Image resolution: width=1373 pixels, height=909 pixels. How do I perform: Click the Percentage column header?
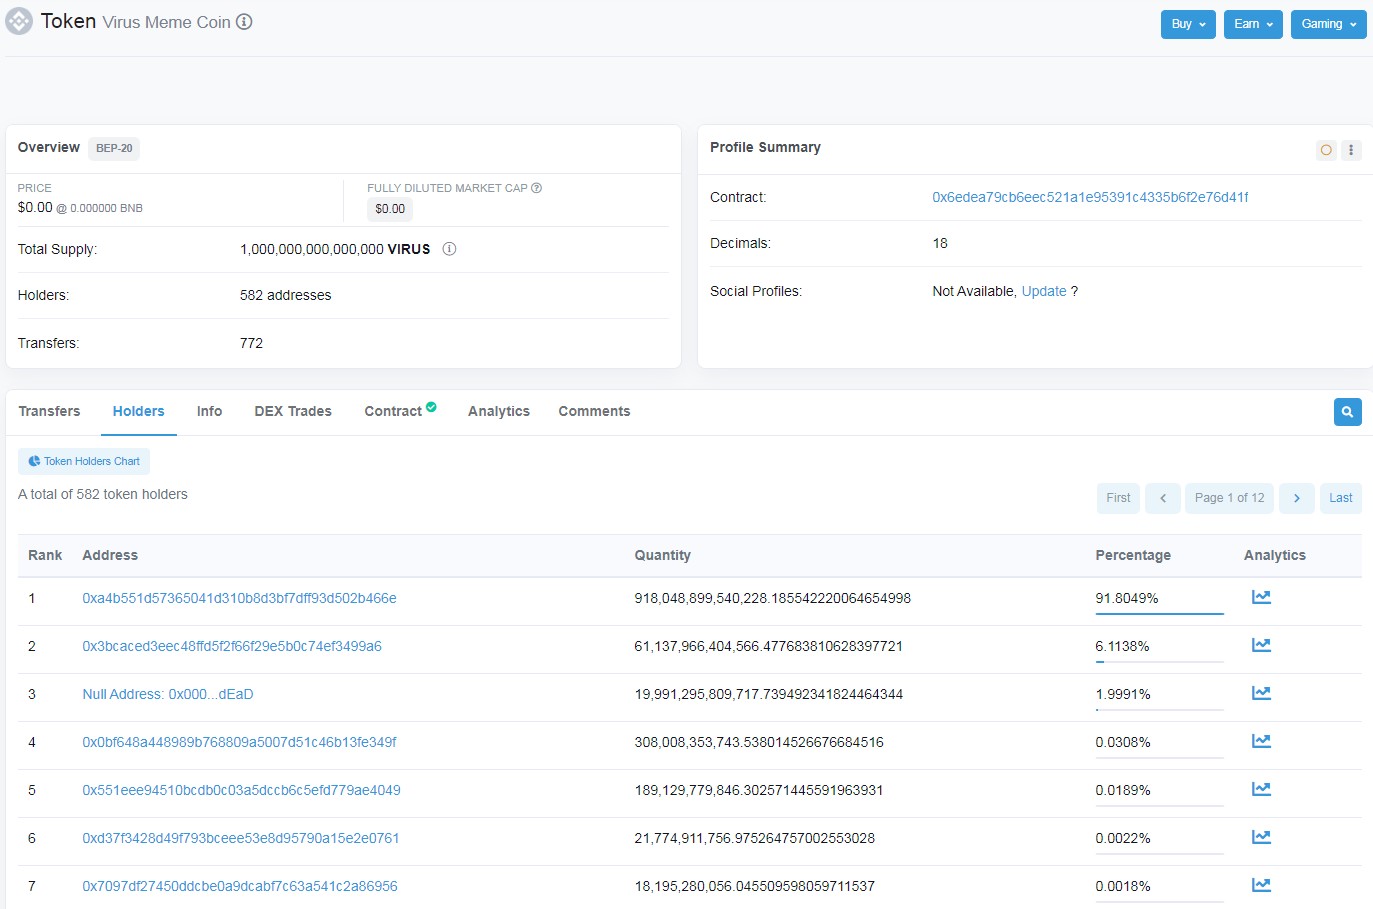[x=1133, y=555]
